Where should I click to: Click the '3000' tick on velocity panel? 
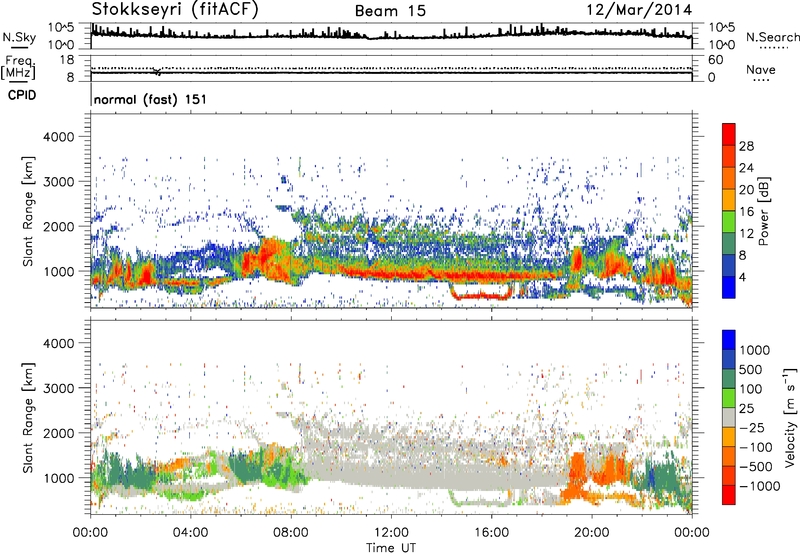pyautogui.click(x=58, y=388)
